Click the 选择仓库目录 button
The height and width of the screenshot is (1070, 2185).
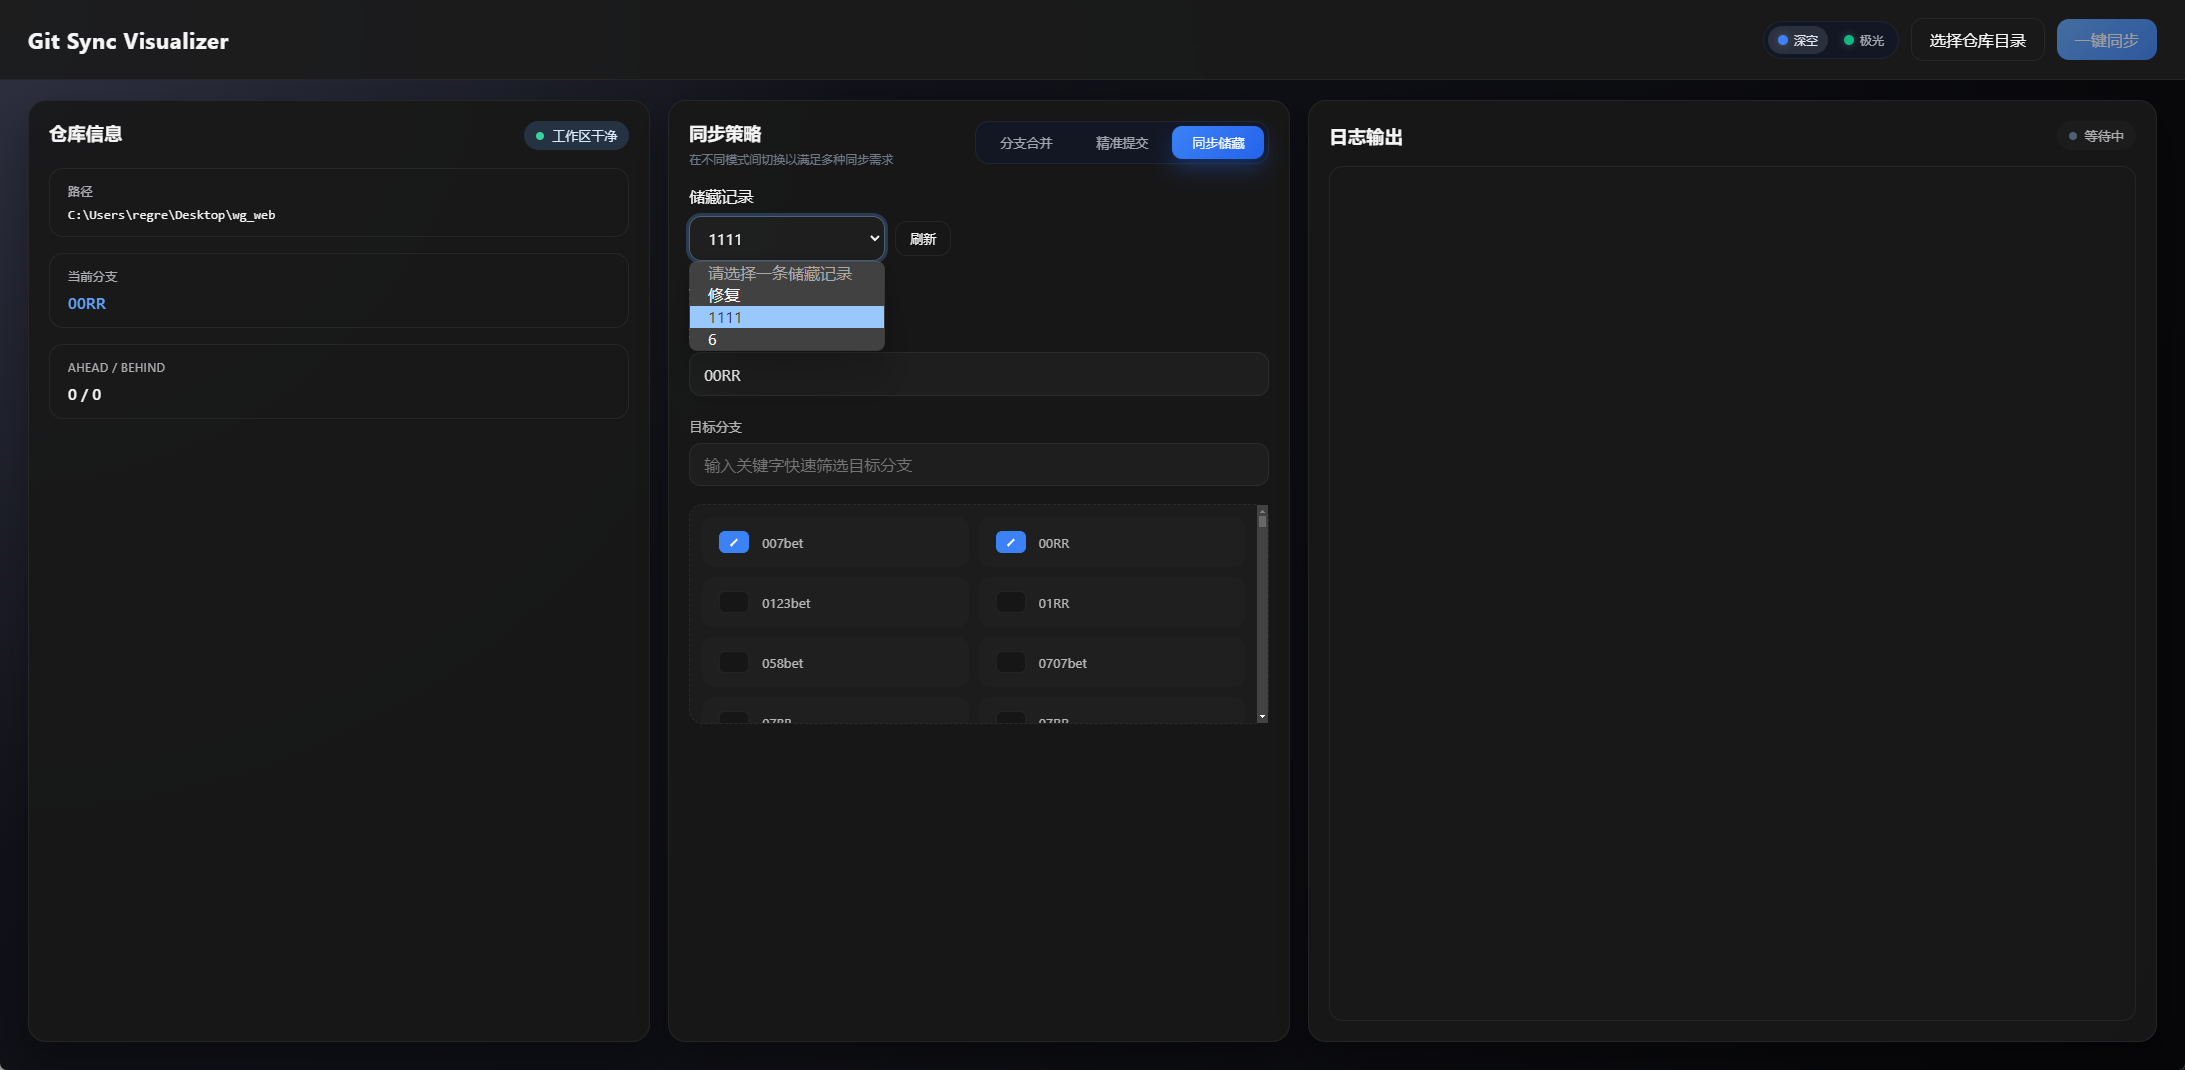pyautogui.click(x=1977, y=40)
